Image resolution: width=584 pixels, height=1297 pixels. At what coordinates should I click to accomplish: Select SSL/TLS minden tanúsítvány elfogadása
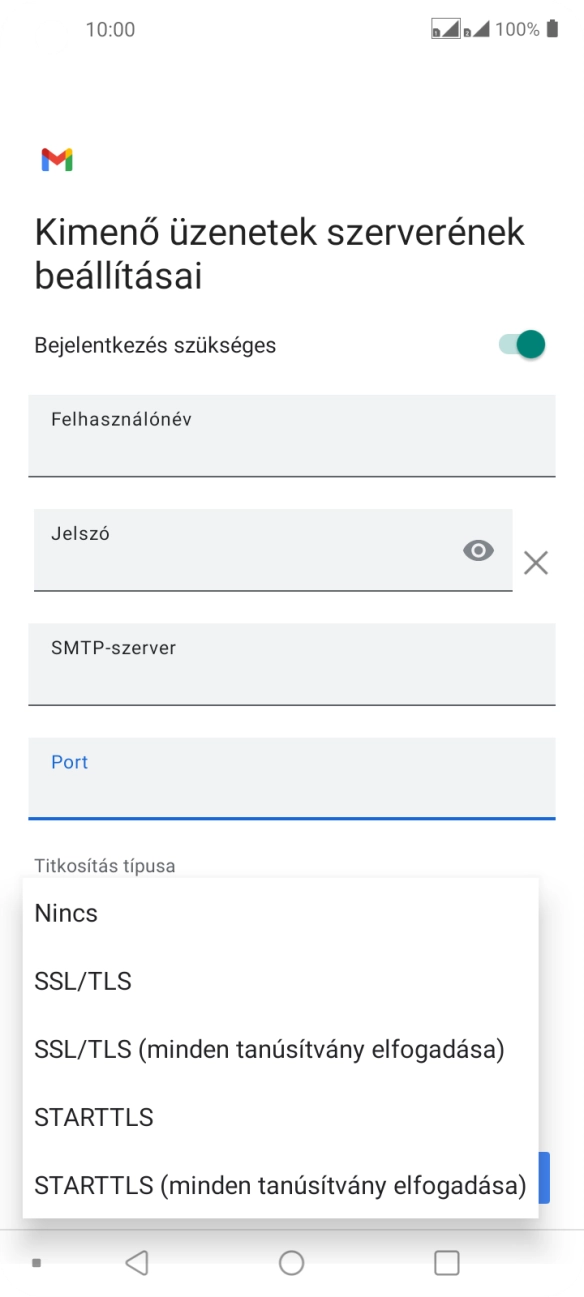pyautogui.click(x=269, y=1049)
